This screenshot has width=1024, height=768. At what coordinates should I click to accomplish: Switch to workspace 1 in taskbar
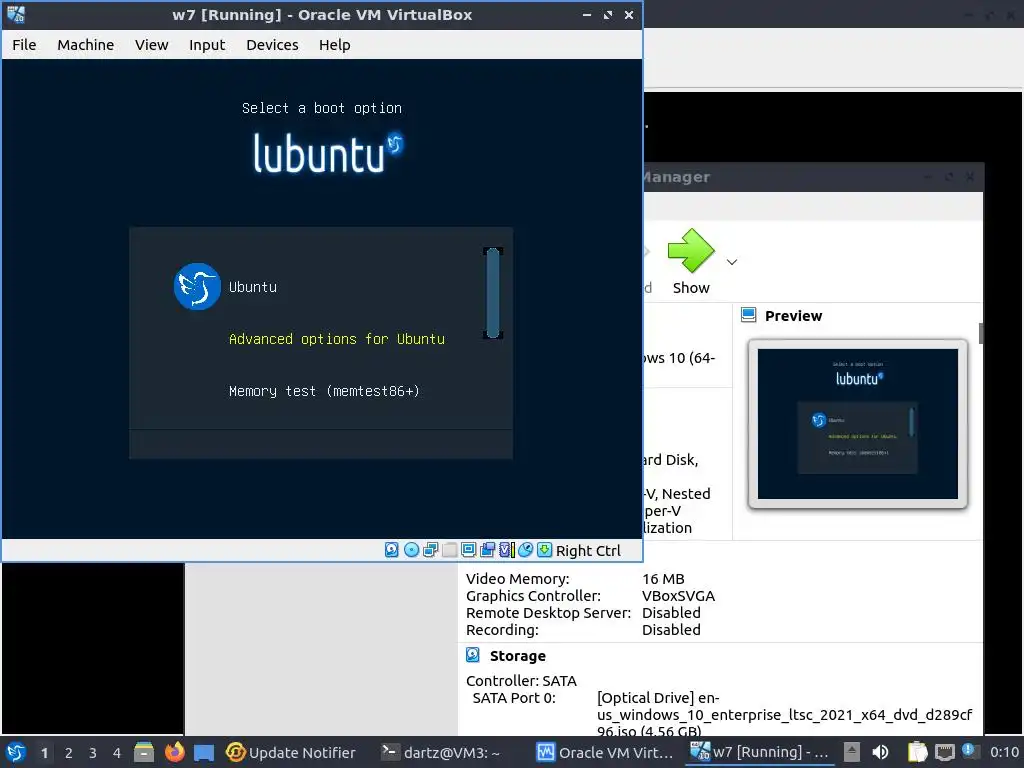(44, 753)
